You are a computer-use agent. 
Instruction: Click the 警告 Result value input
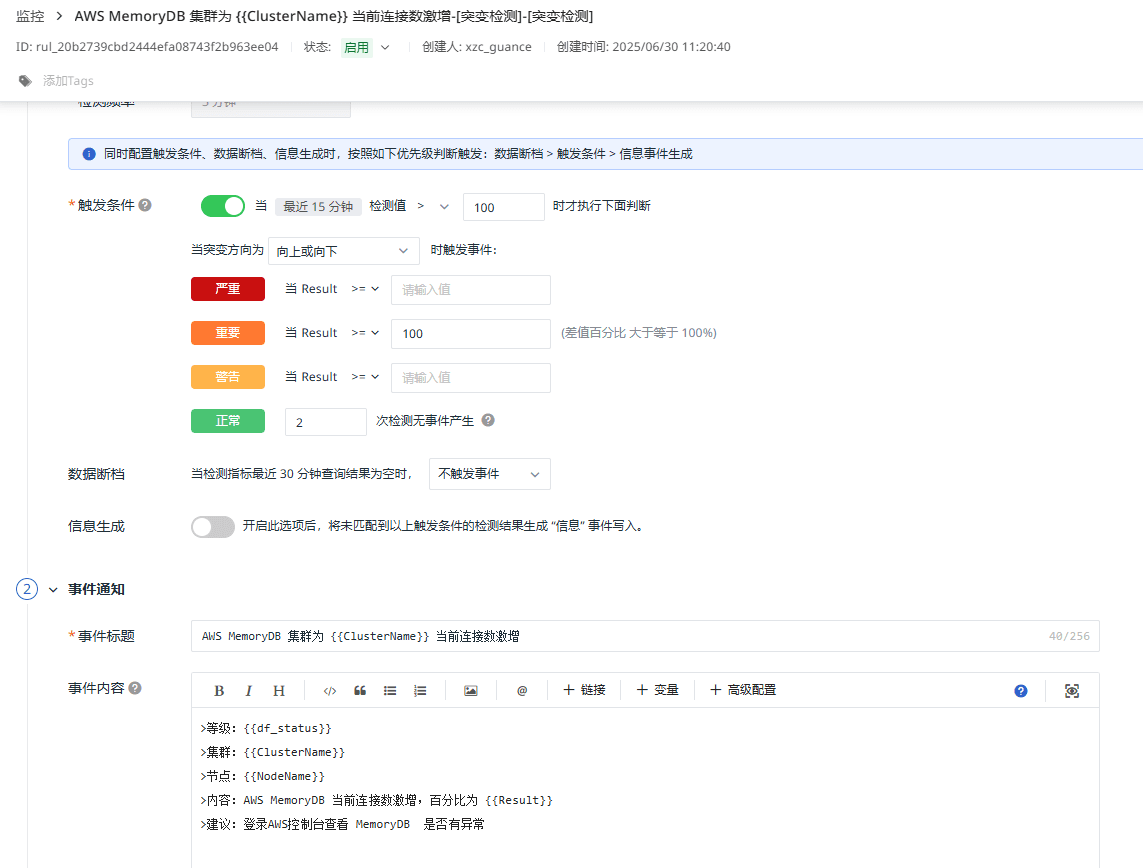(x=471, y=378)
